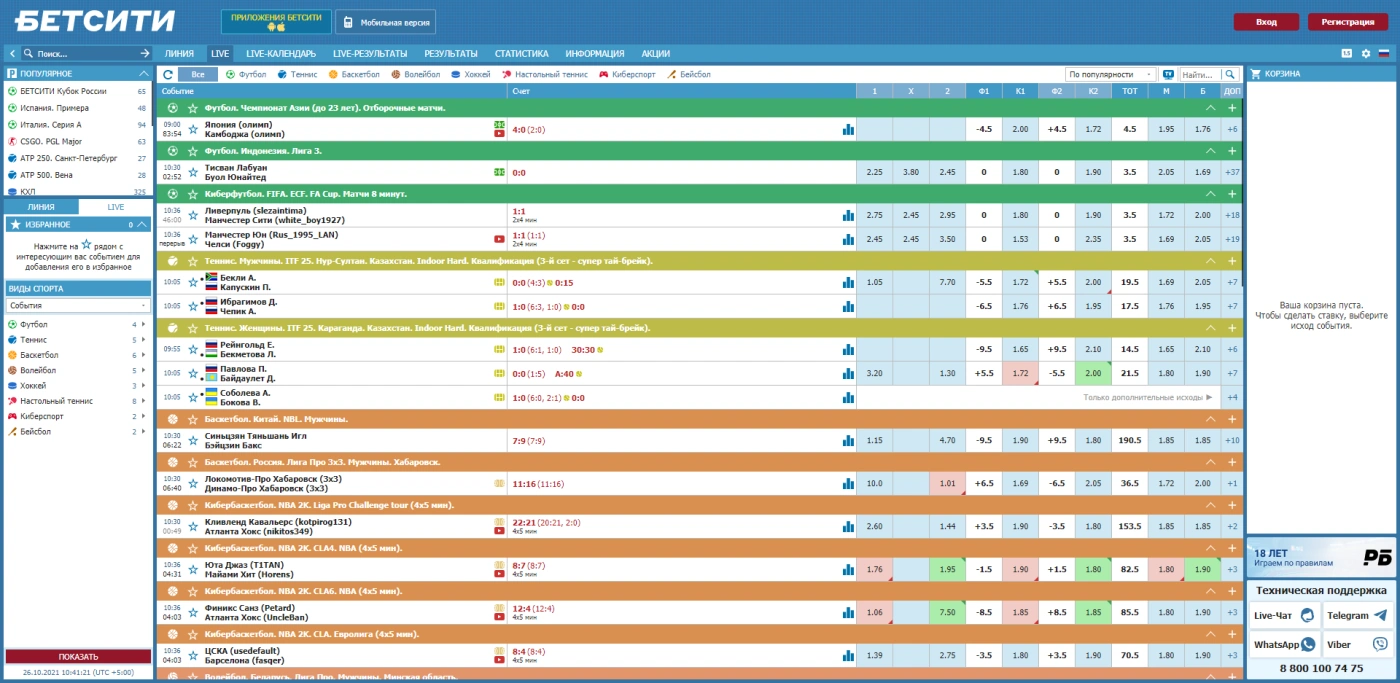Open stats chart for Павлова П. match
The image size is (1400, 683).
(x=848, y=373)
